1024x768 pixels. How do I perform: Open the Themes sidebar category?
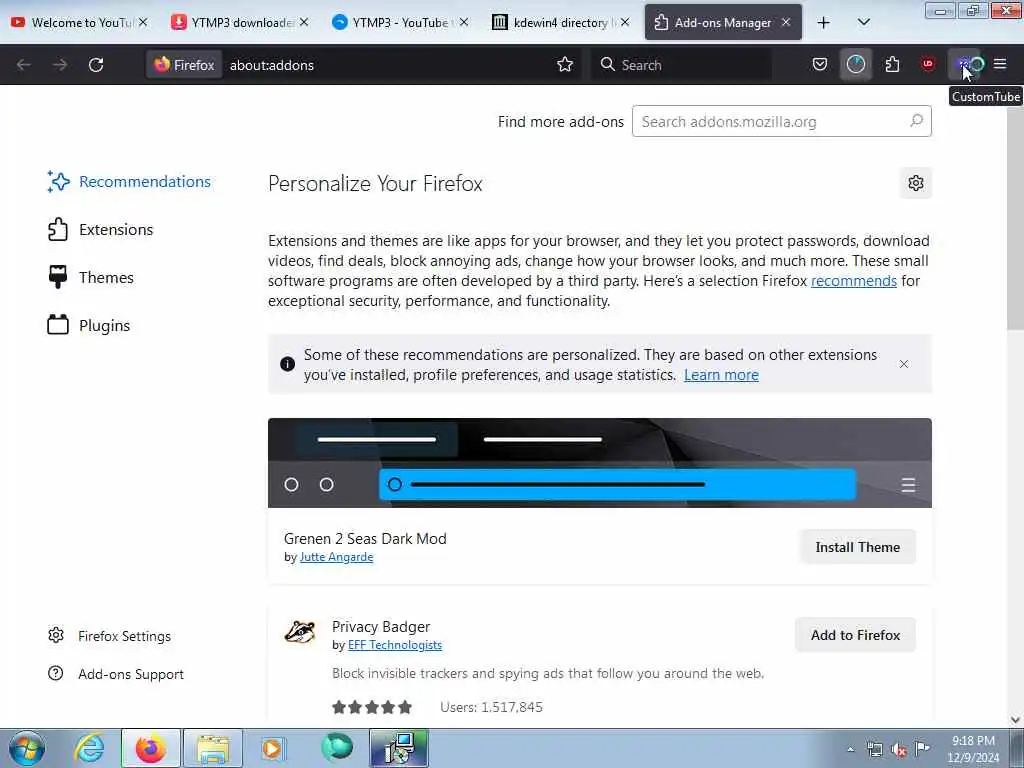(90, 278)
